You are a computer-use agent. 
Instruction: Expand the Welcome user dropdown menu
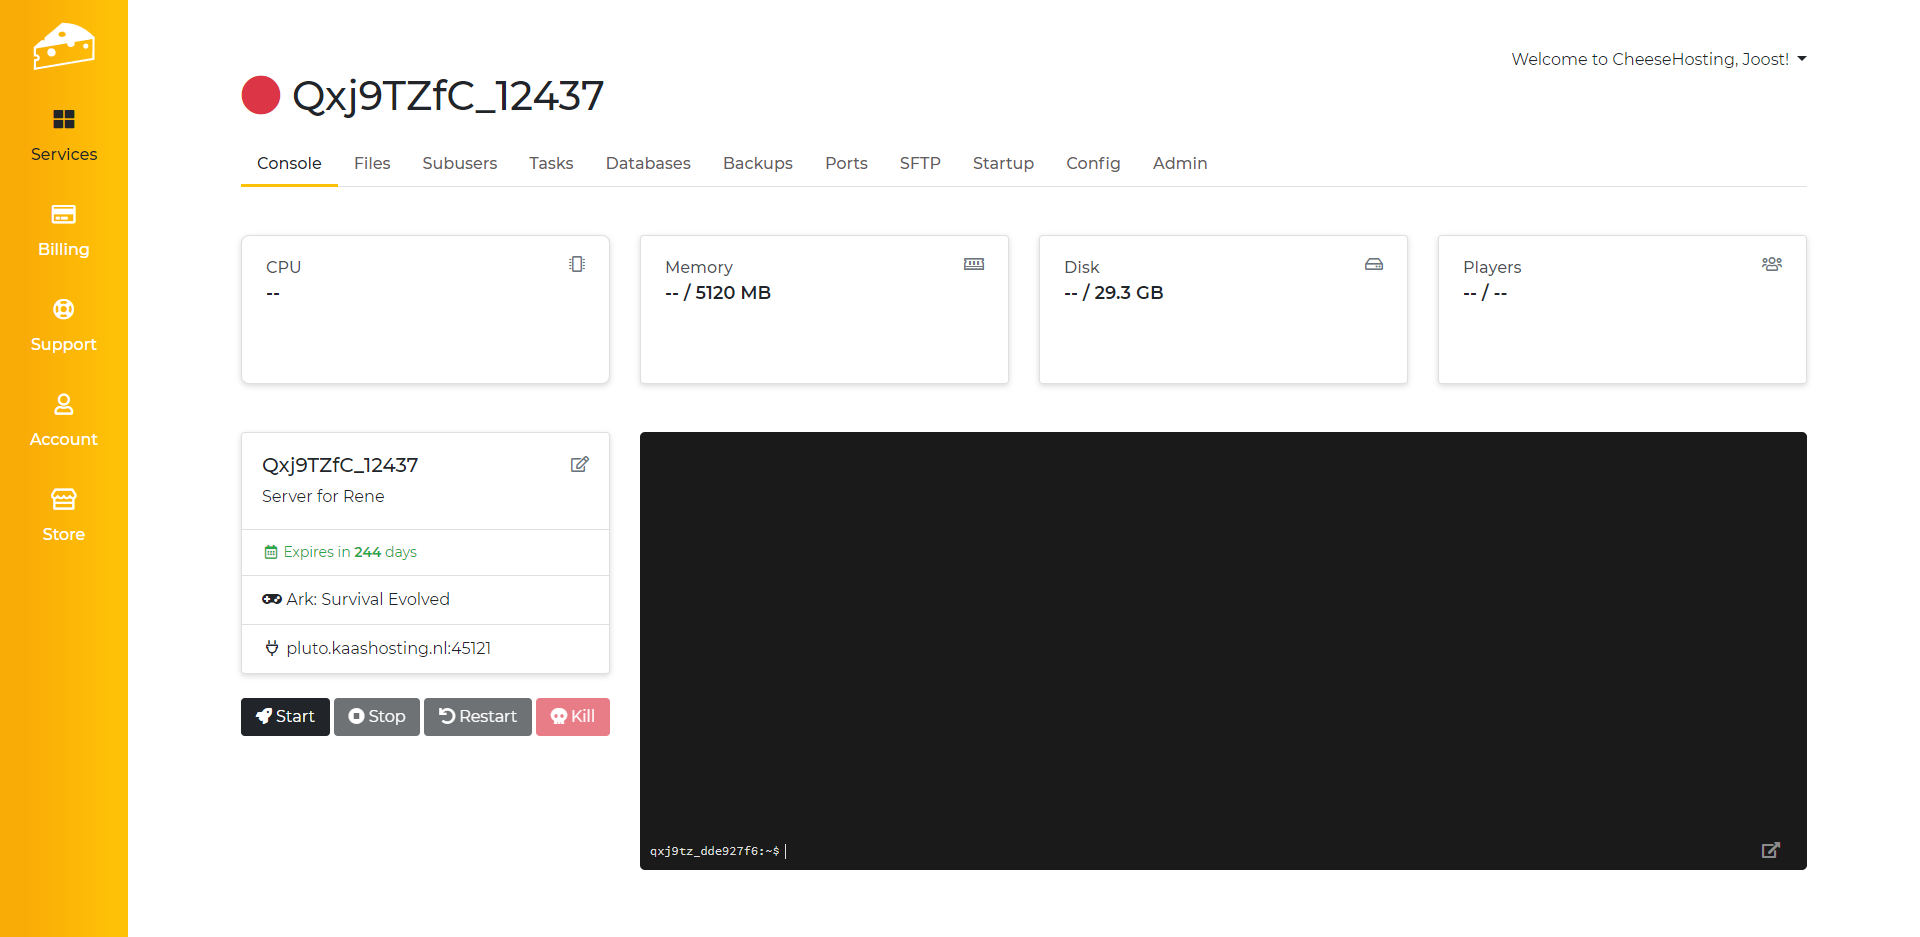point(1658,59)
